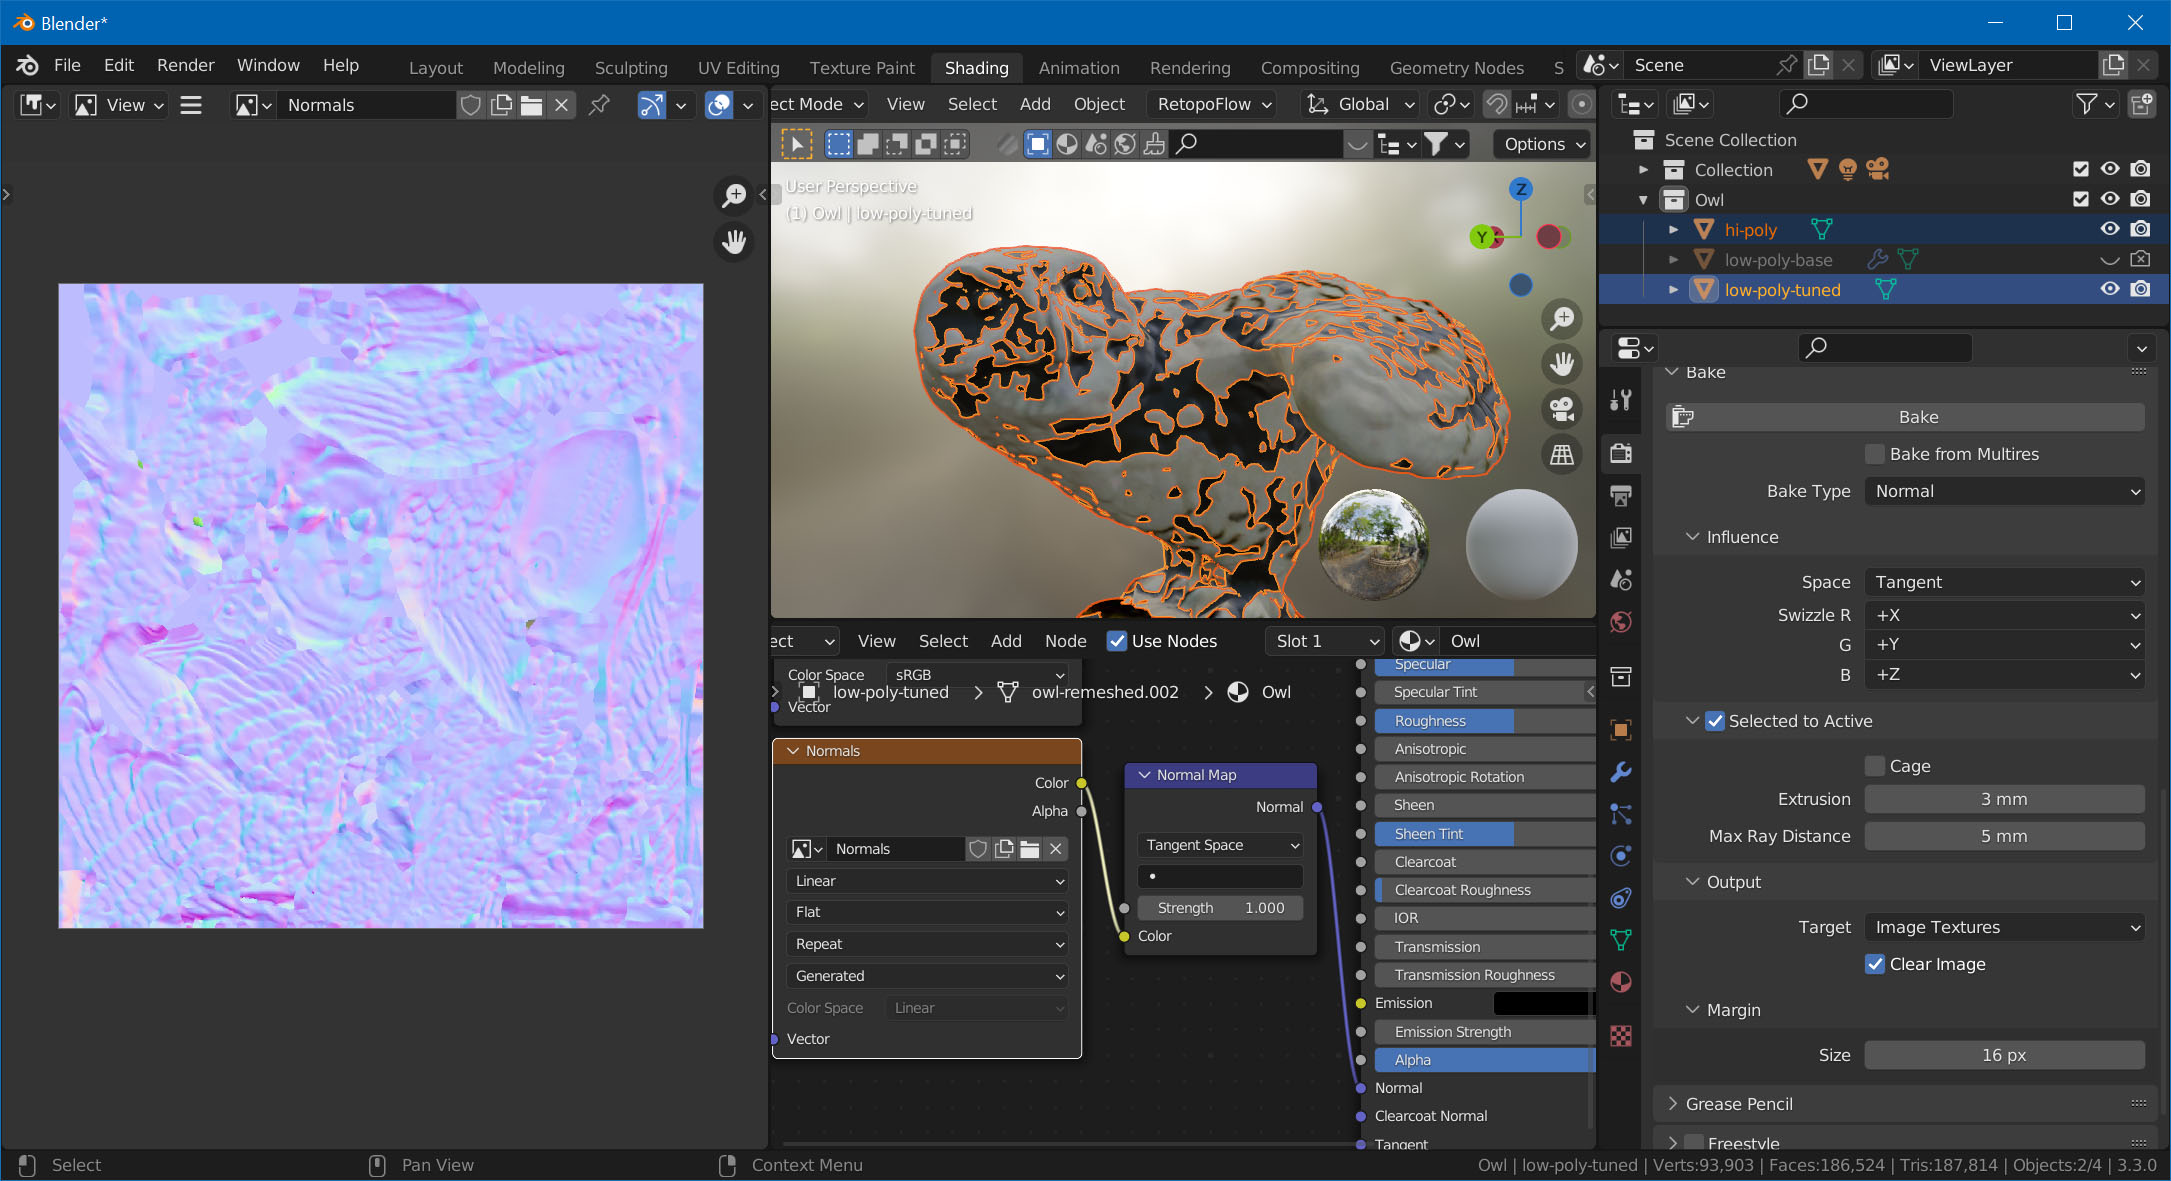Switch to the Sculpting workspace tab

(631, 68)
